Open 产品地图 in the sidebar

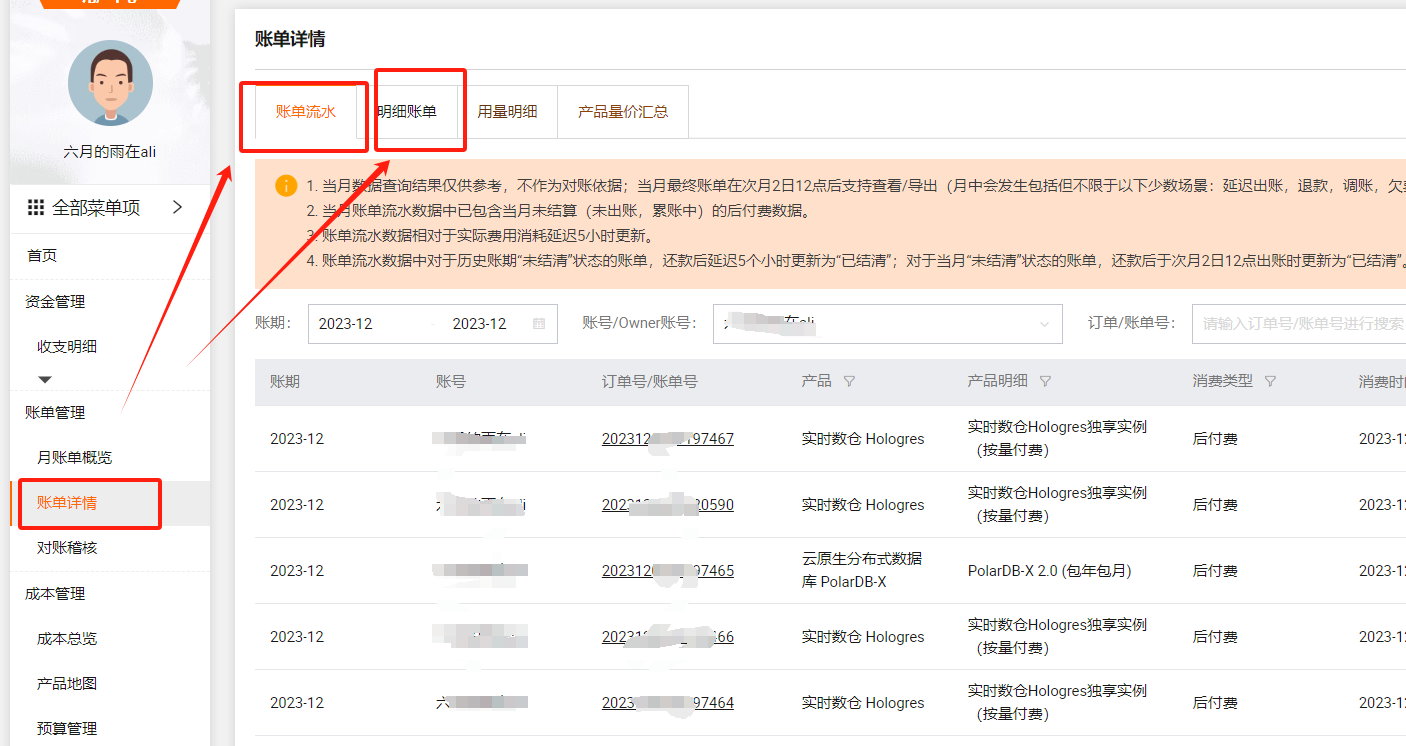click(67, 684)
